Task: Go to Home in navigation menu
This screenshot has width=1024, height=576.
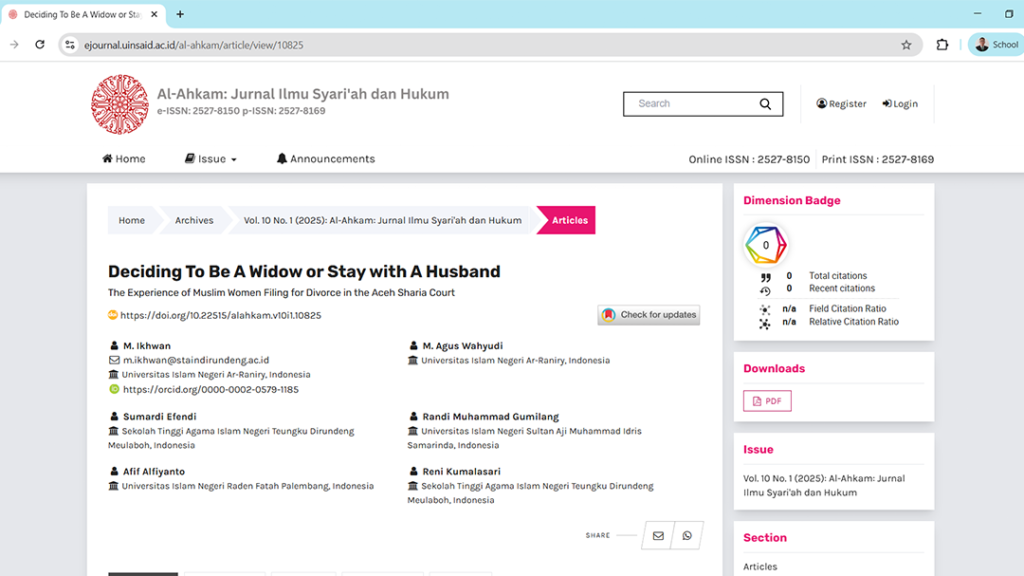Action: coord(124,159)
